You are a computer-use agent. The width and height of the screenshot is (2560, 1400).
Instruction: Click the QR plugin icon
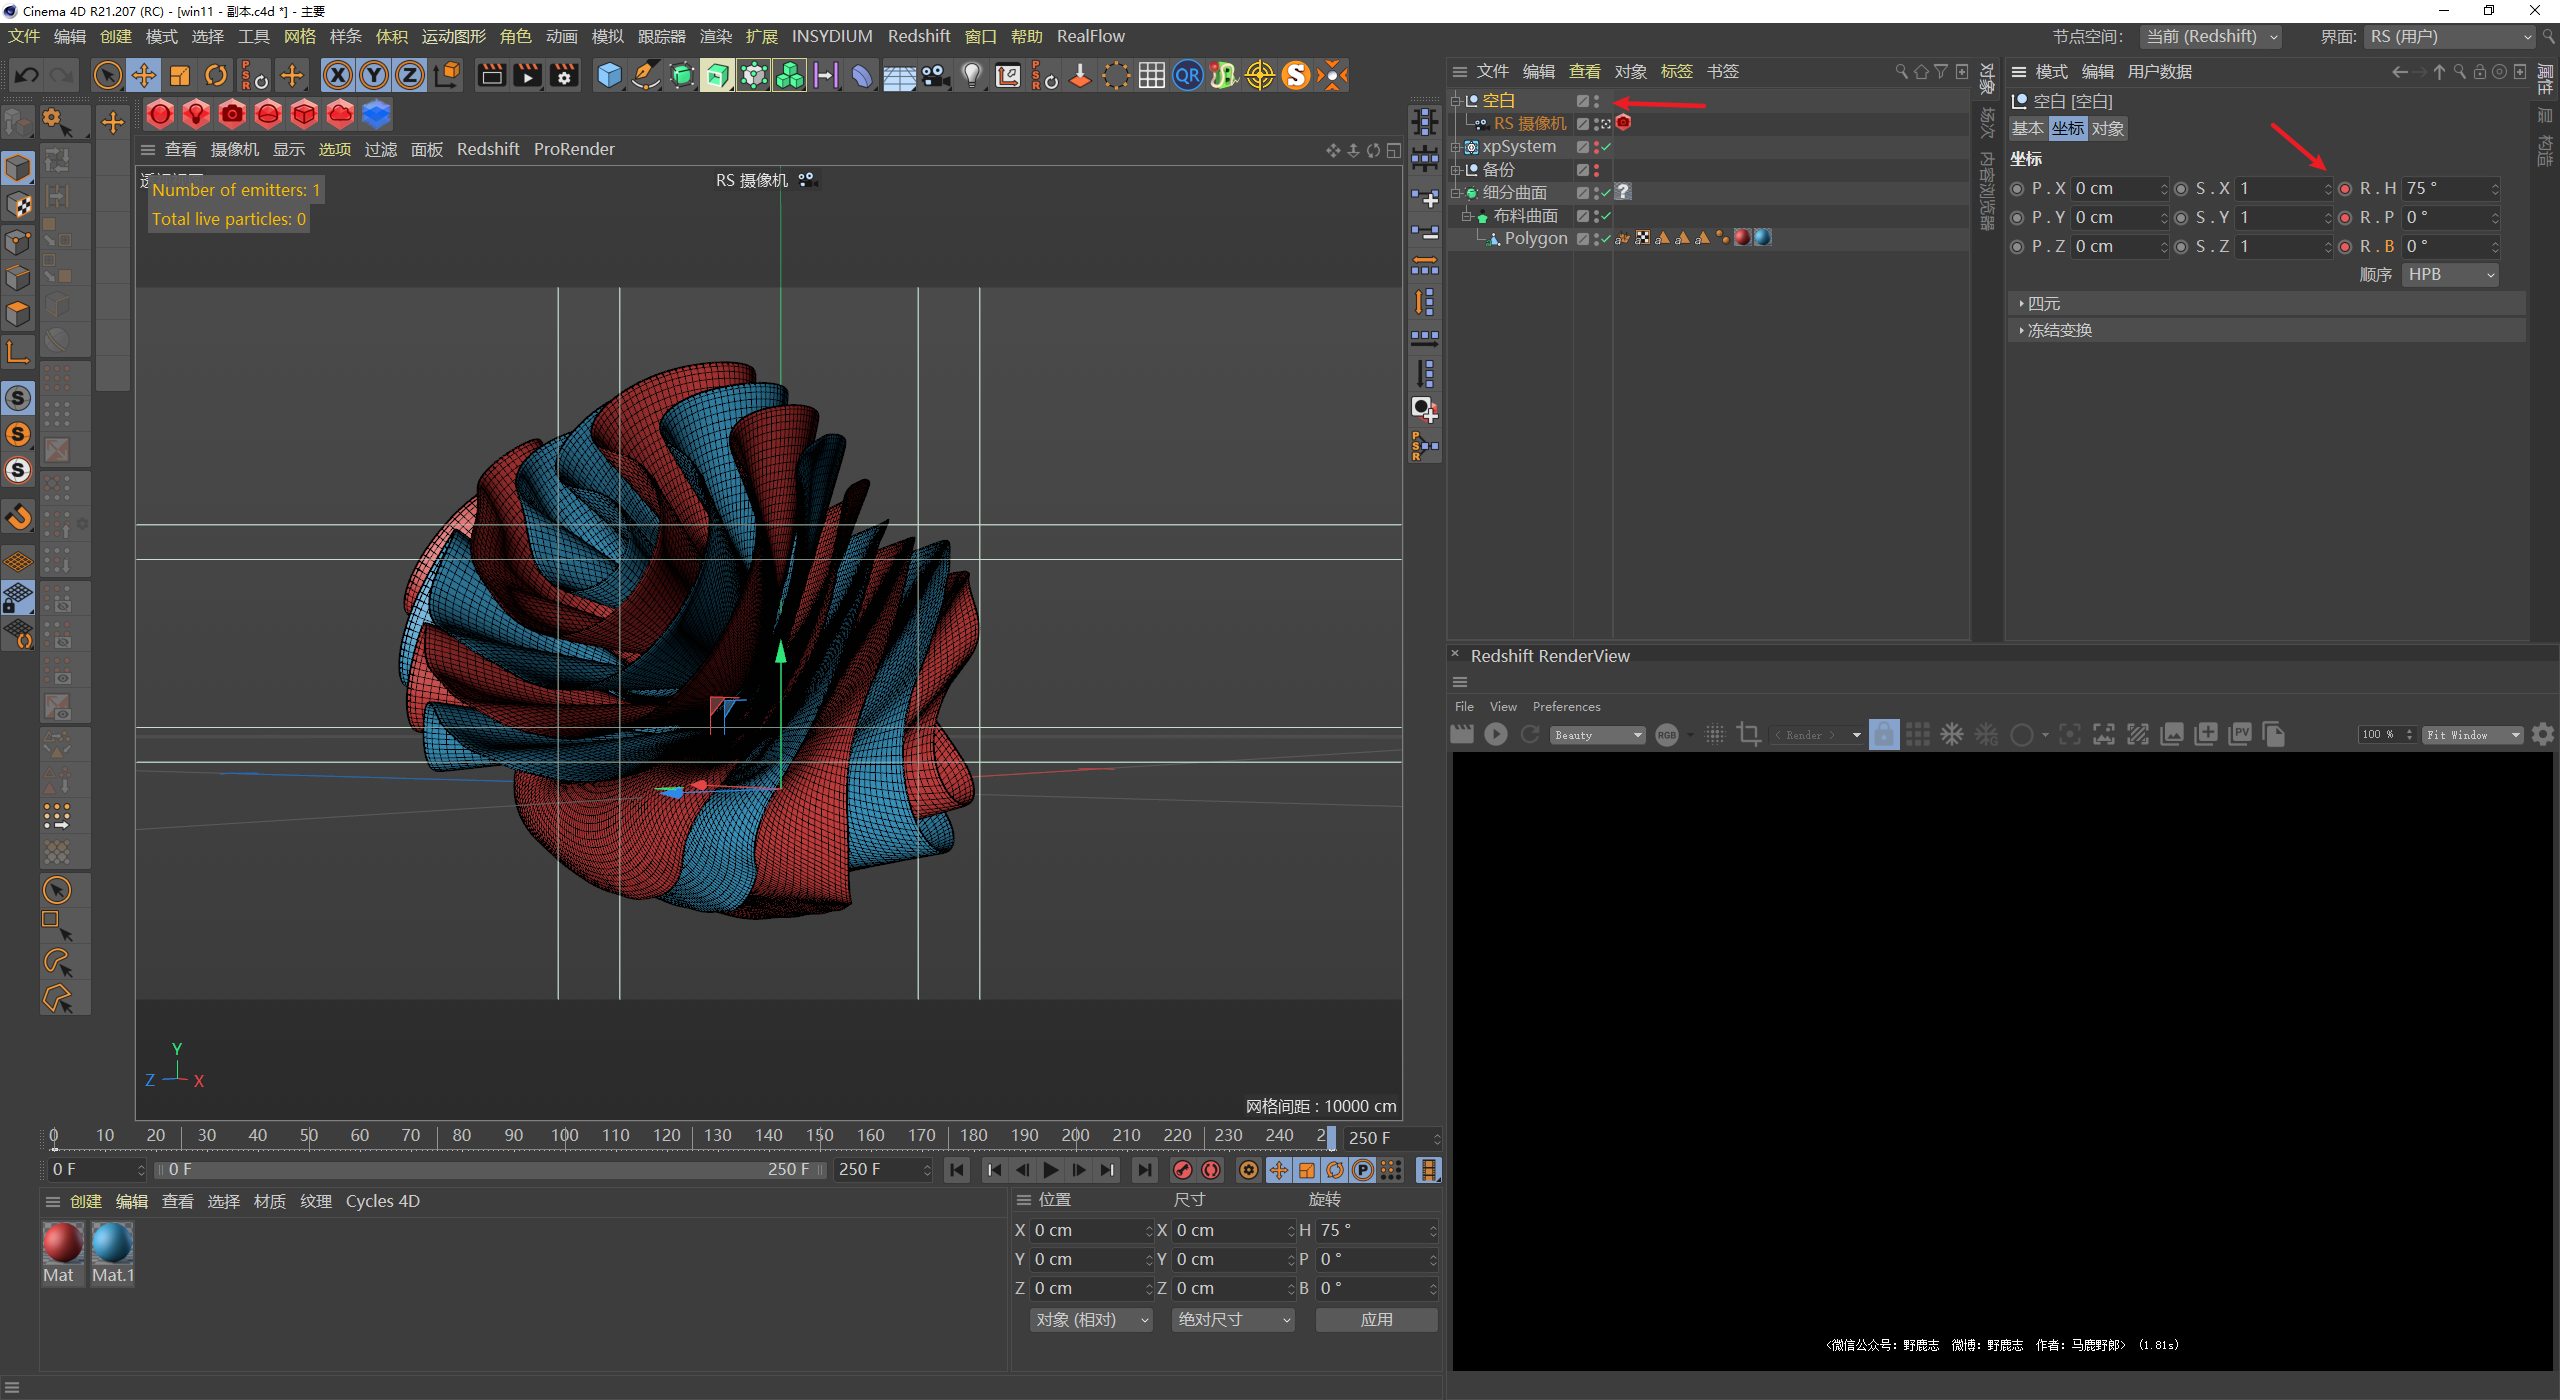coord(1188,76)
